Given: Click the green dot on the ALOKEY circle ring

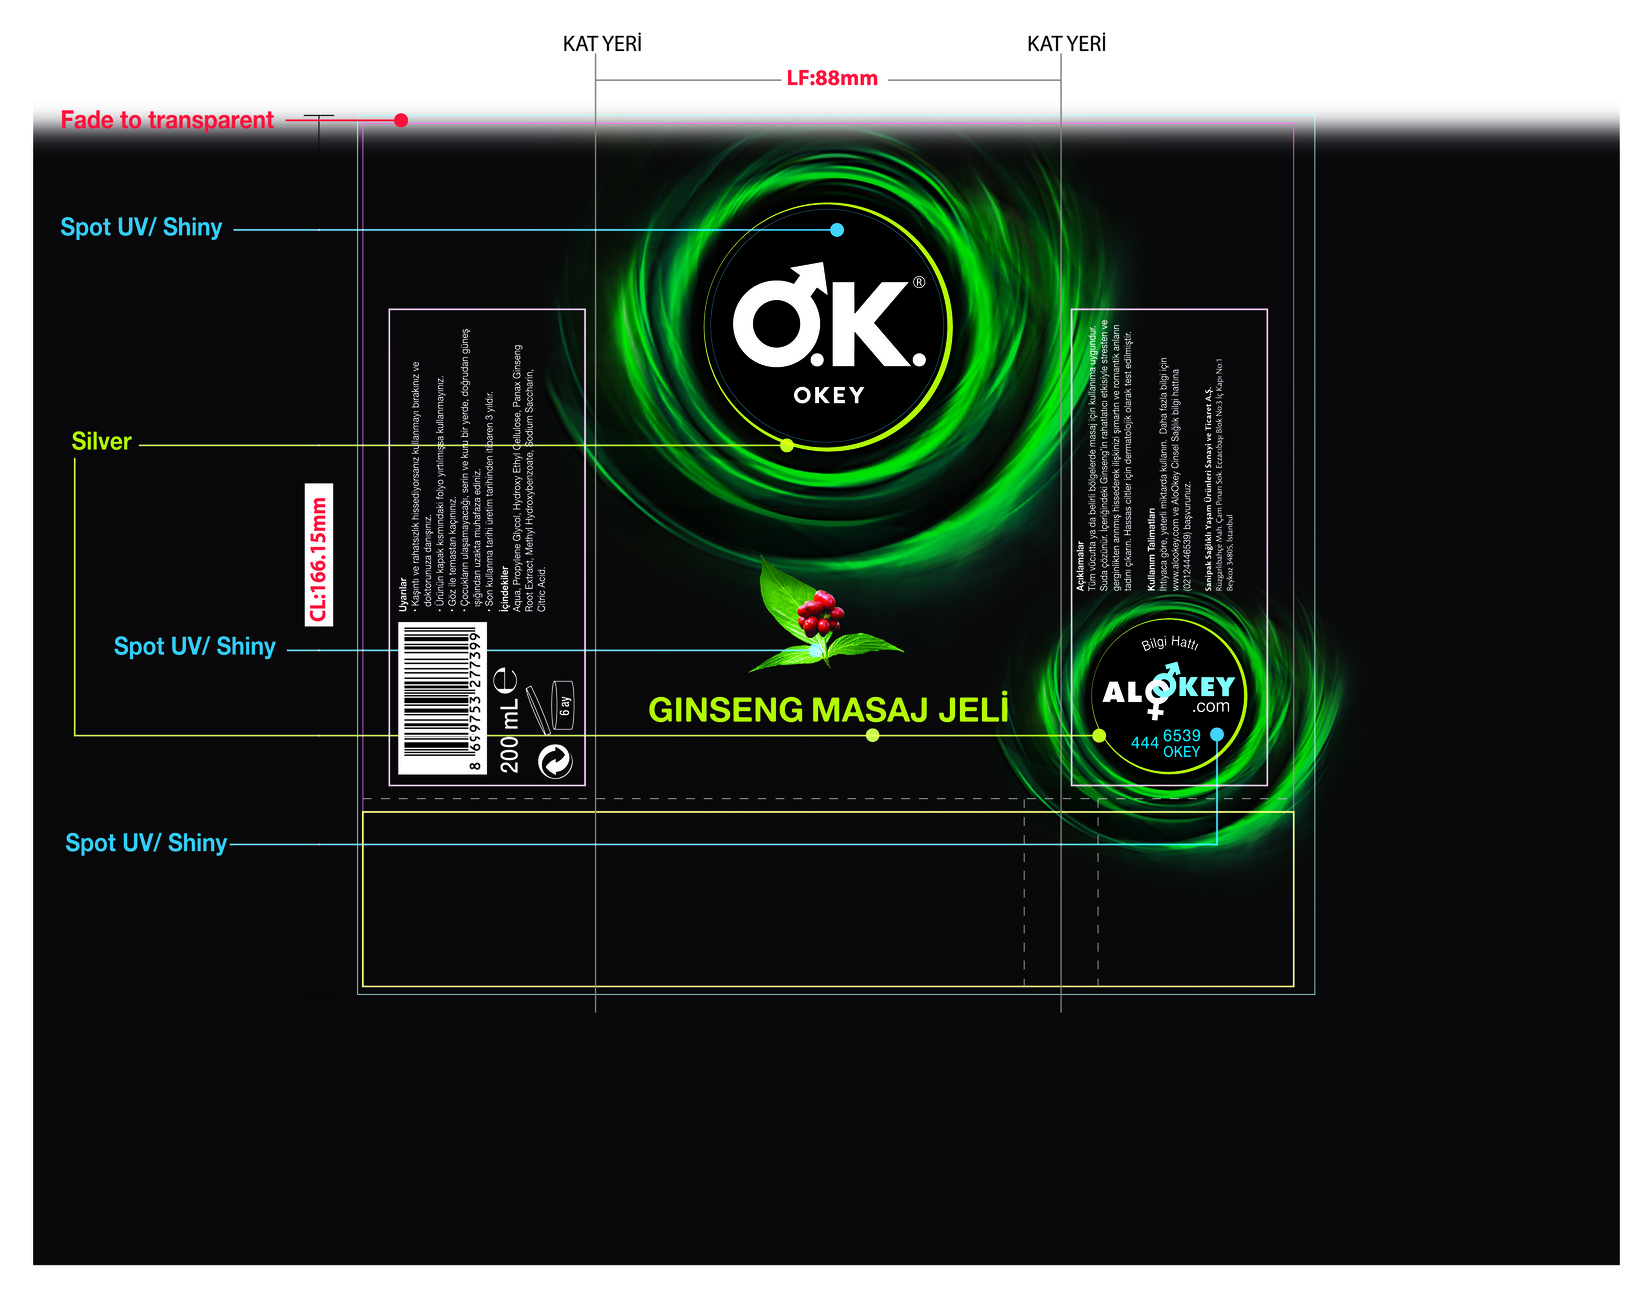Looking at the screenshot, I should pos(1100,735).
